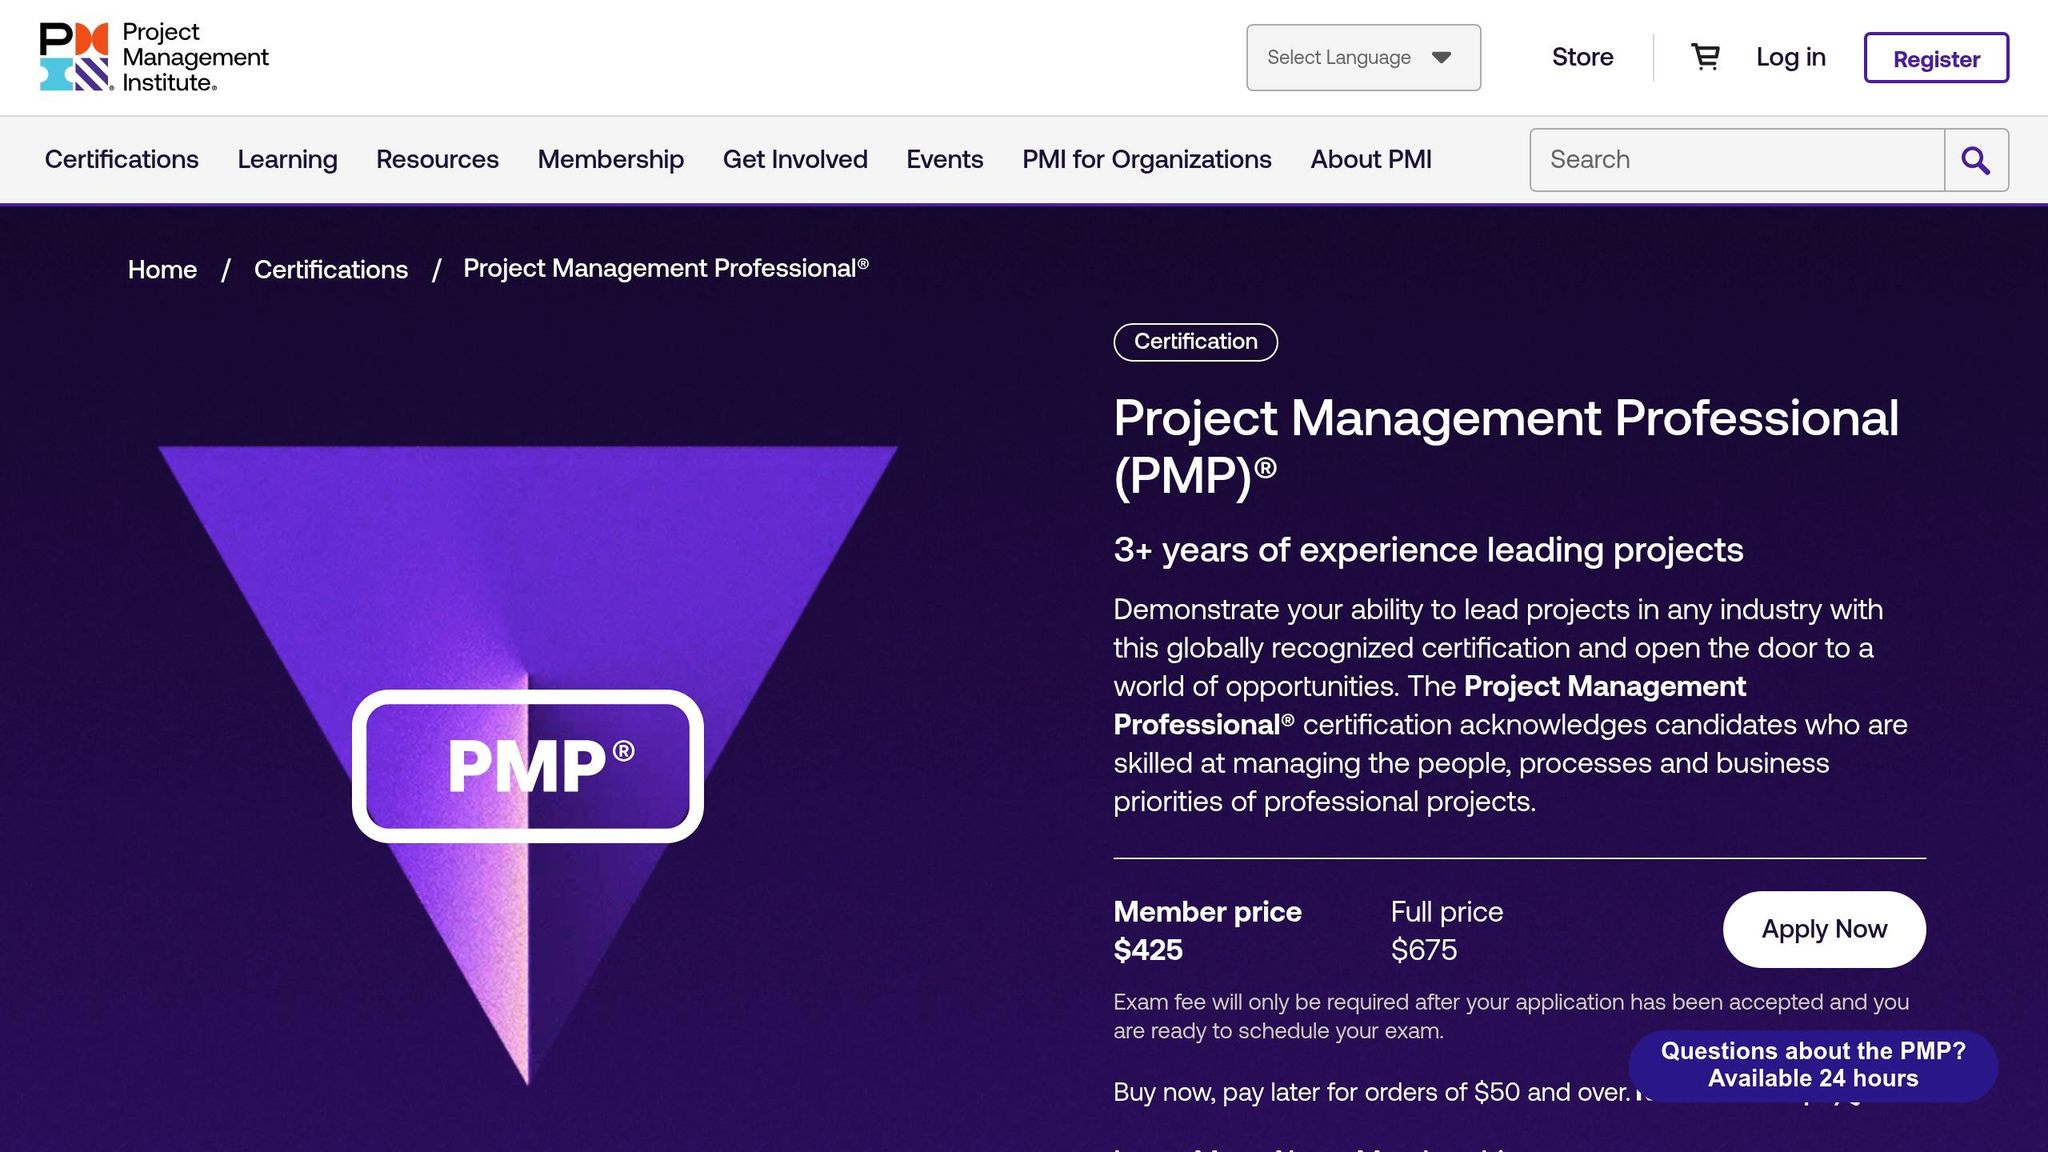Click the magnifying glass search button
2048x1152 pixels.
coord(1976,160)
